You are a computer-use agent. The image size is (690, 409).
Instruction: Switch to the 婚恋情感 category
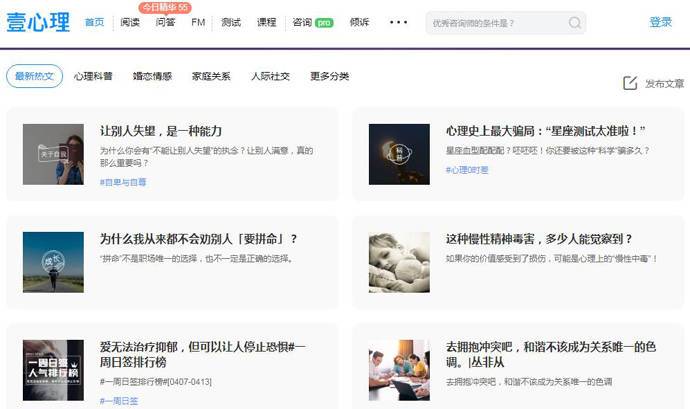(x=152, y=76)
